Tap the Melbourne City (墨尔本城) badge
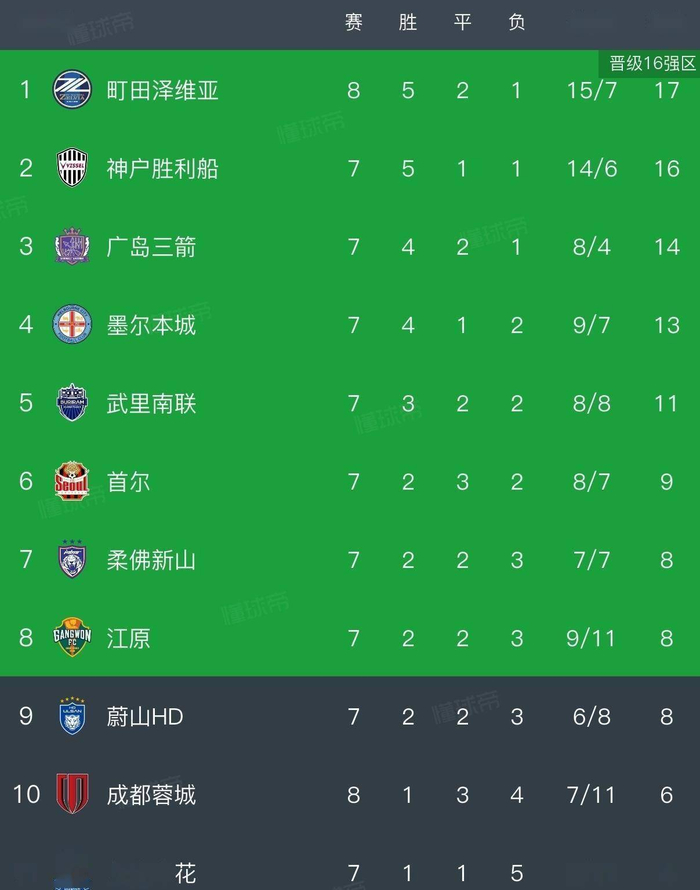 (x=72, y=324)
